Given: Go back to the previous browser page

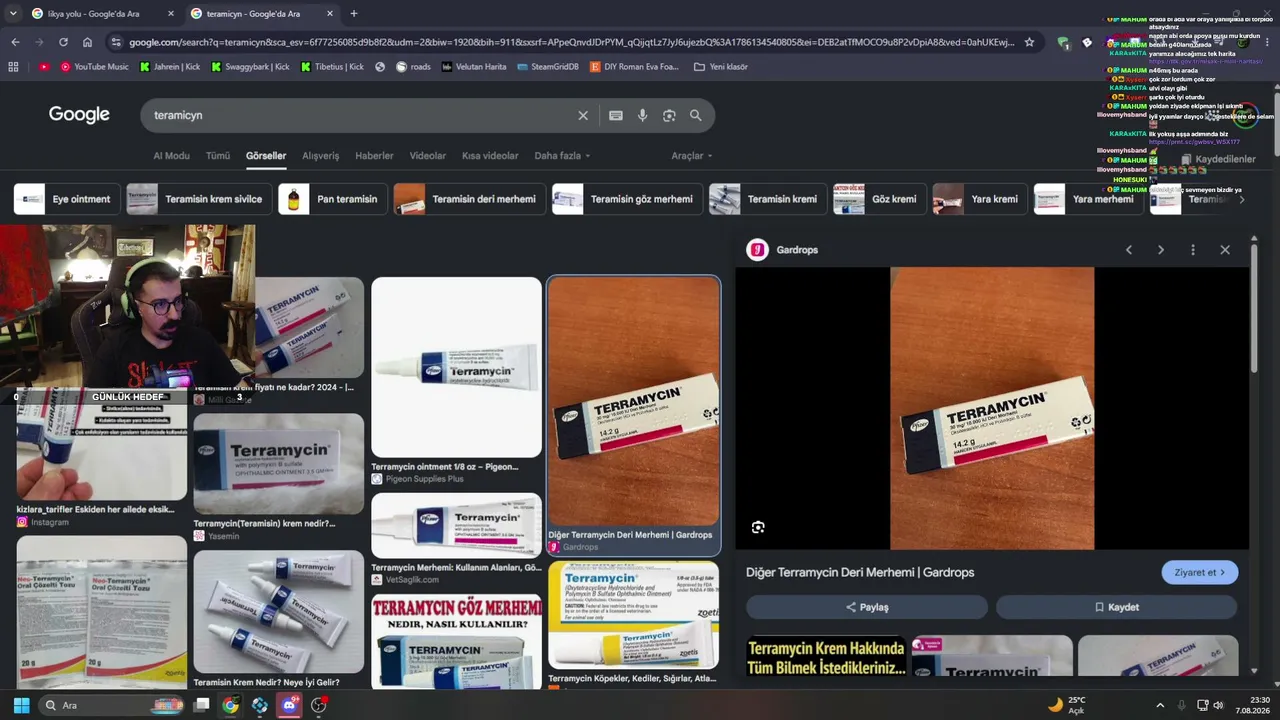Looking at the screenshot, I should tap(15, 42).
